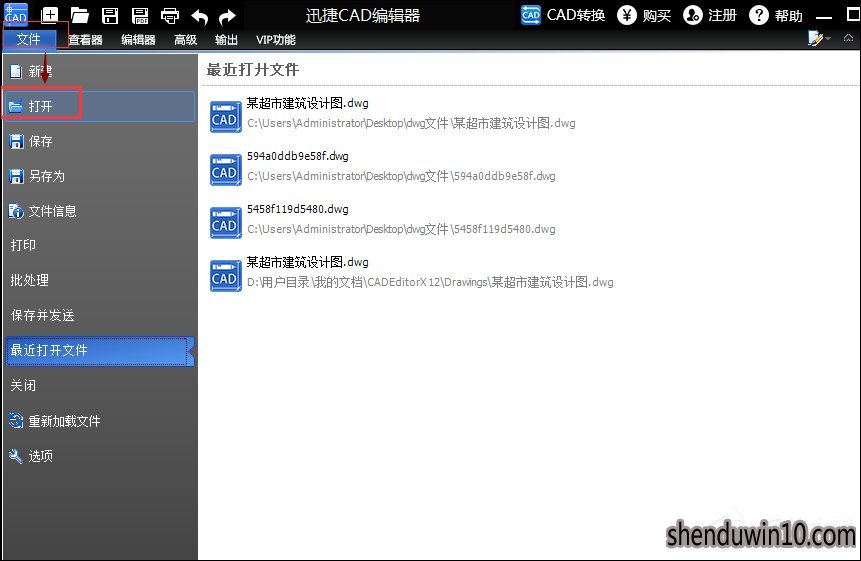Open the Desktop 某超市建筑设计图.dwg recent file name
861x561 pixels.
pos(308,103)
